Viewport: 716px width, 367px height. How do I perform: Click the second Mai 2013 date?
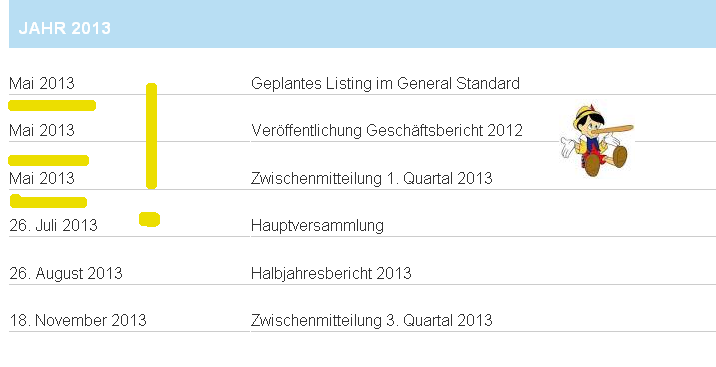[42, 131]
